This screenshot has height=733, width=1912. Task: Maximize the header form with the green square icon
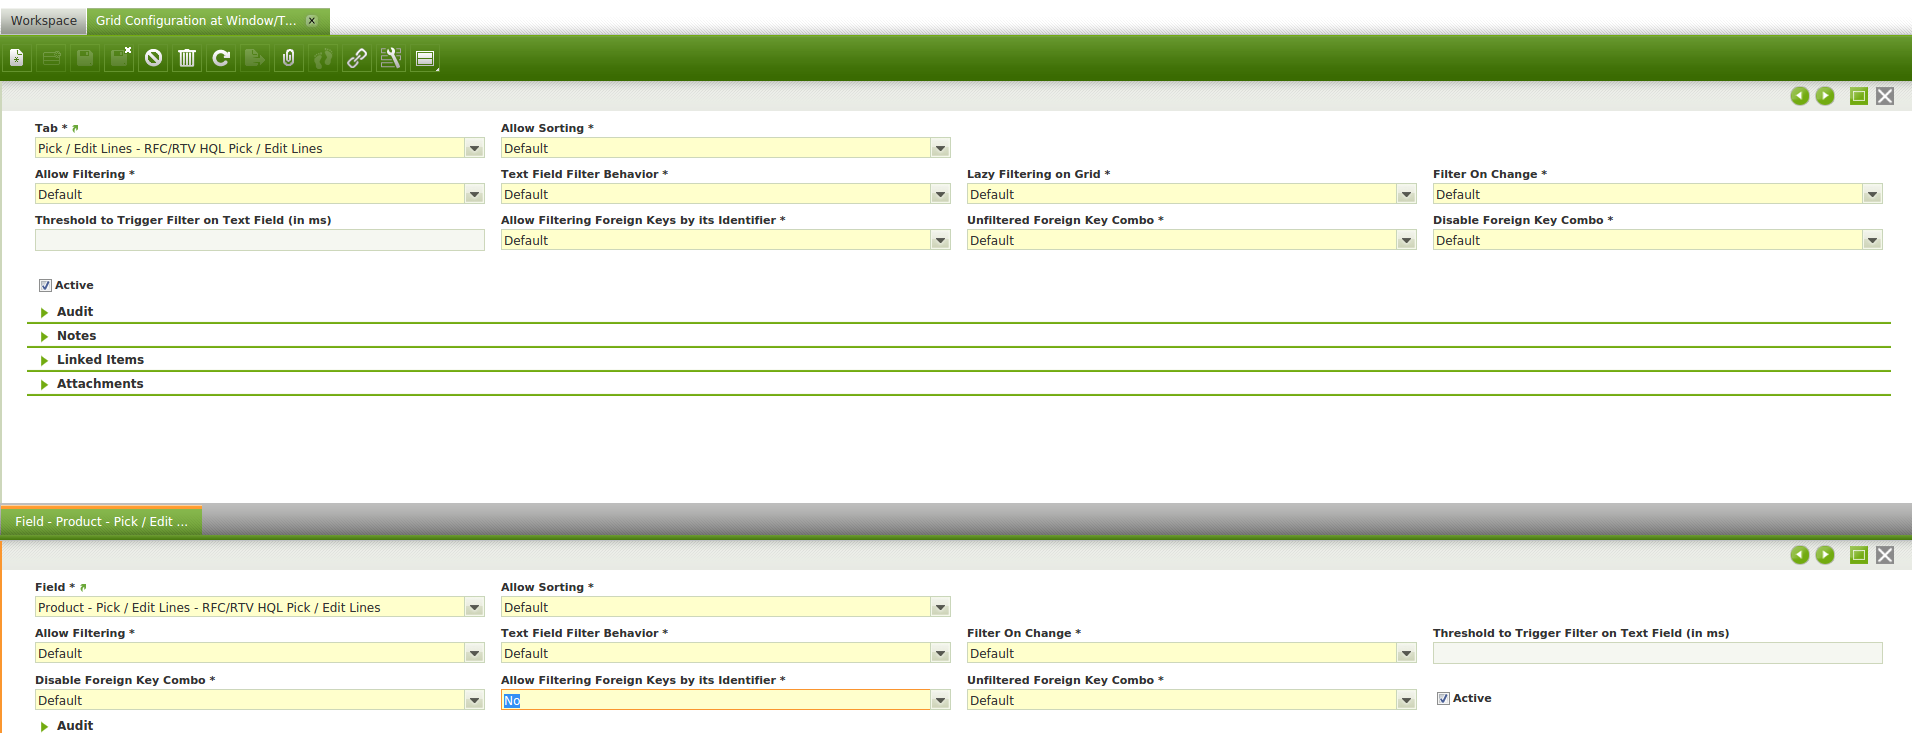pos(1859,96)
